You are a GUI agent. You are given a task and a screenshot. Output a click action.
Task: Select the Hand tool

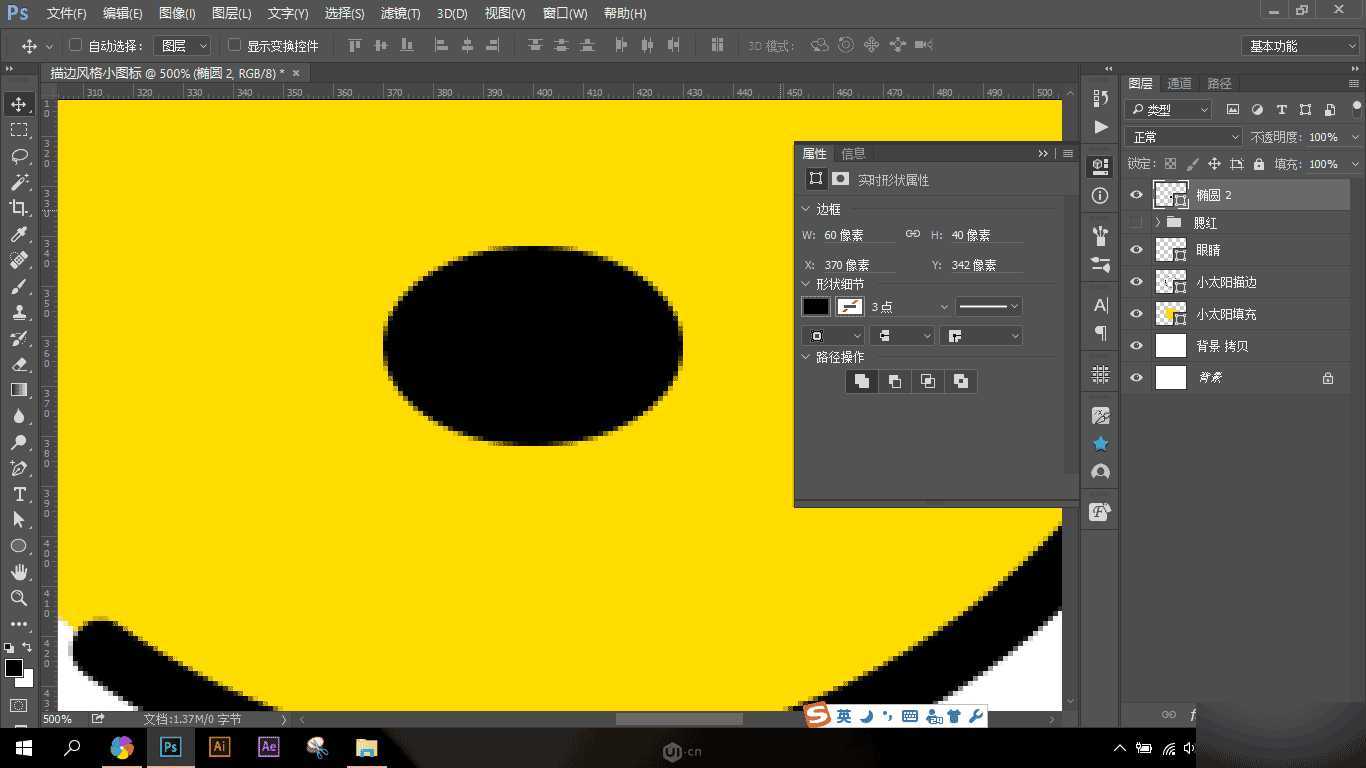[20, 572]
